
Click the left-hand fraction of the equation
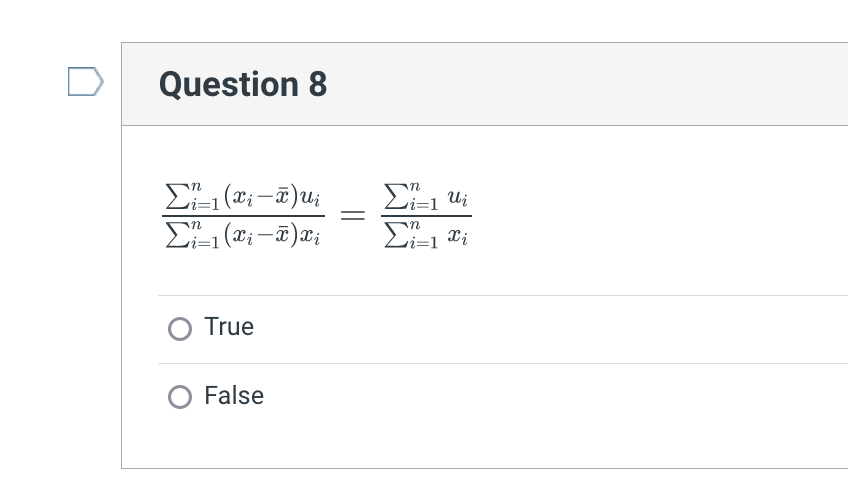coord(242,215)
